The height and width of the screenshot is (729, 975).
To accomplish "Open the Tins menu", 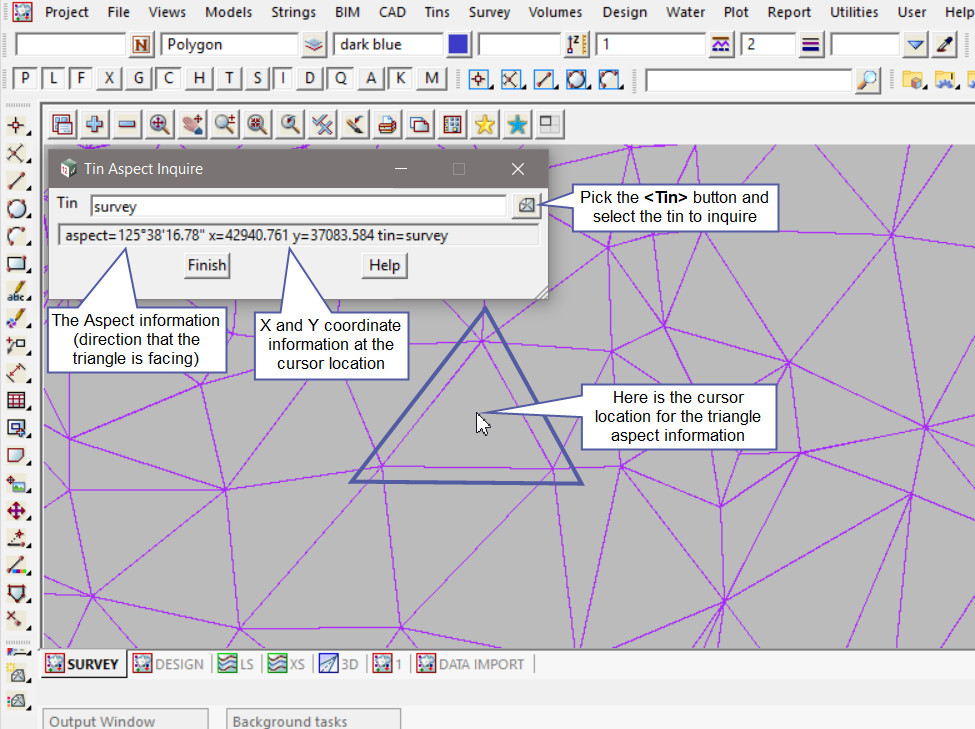I will (436, 12).
